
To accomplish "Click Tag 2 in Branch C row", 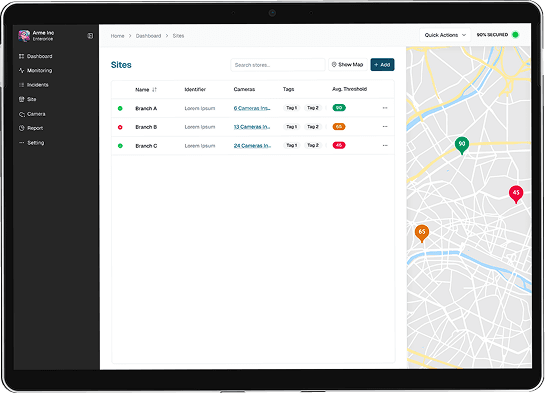I will click(313, 145).
